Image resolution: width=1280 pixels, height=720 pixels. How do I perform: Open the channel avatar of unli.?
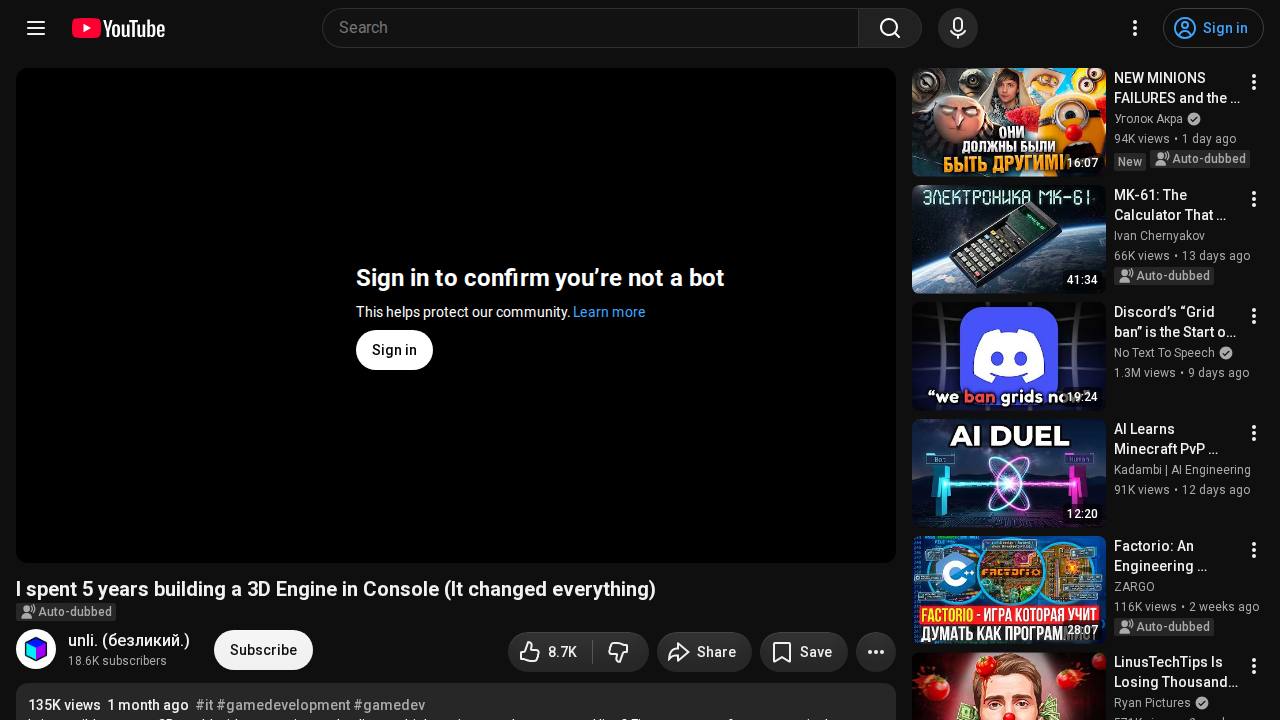click(x=36, y=650)
